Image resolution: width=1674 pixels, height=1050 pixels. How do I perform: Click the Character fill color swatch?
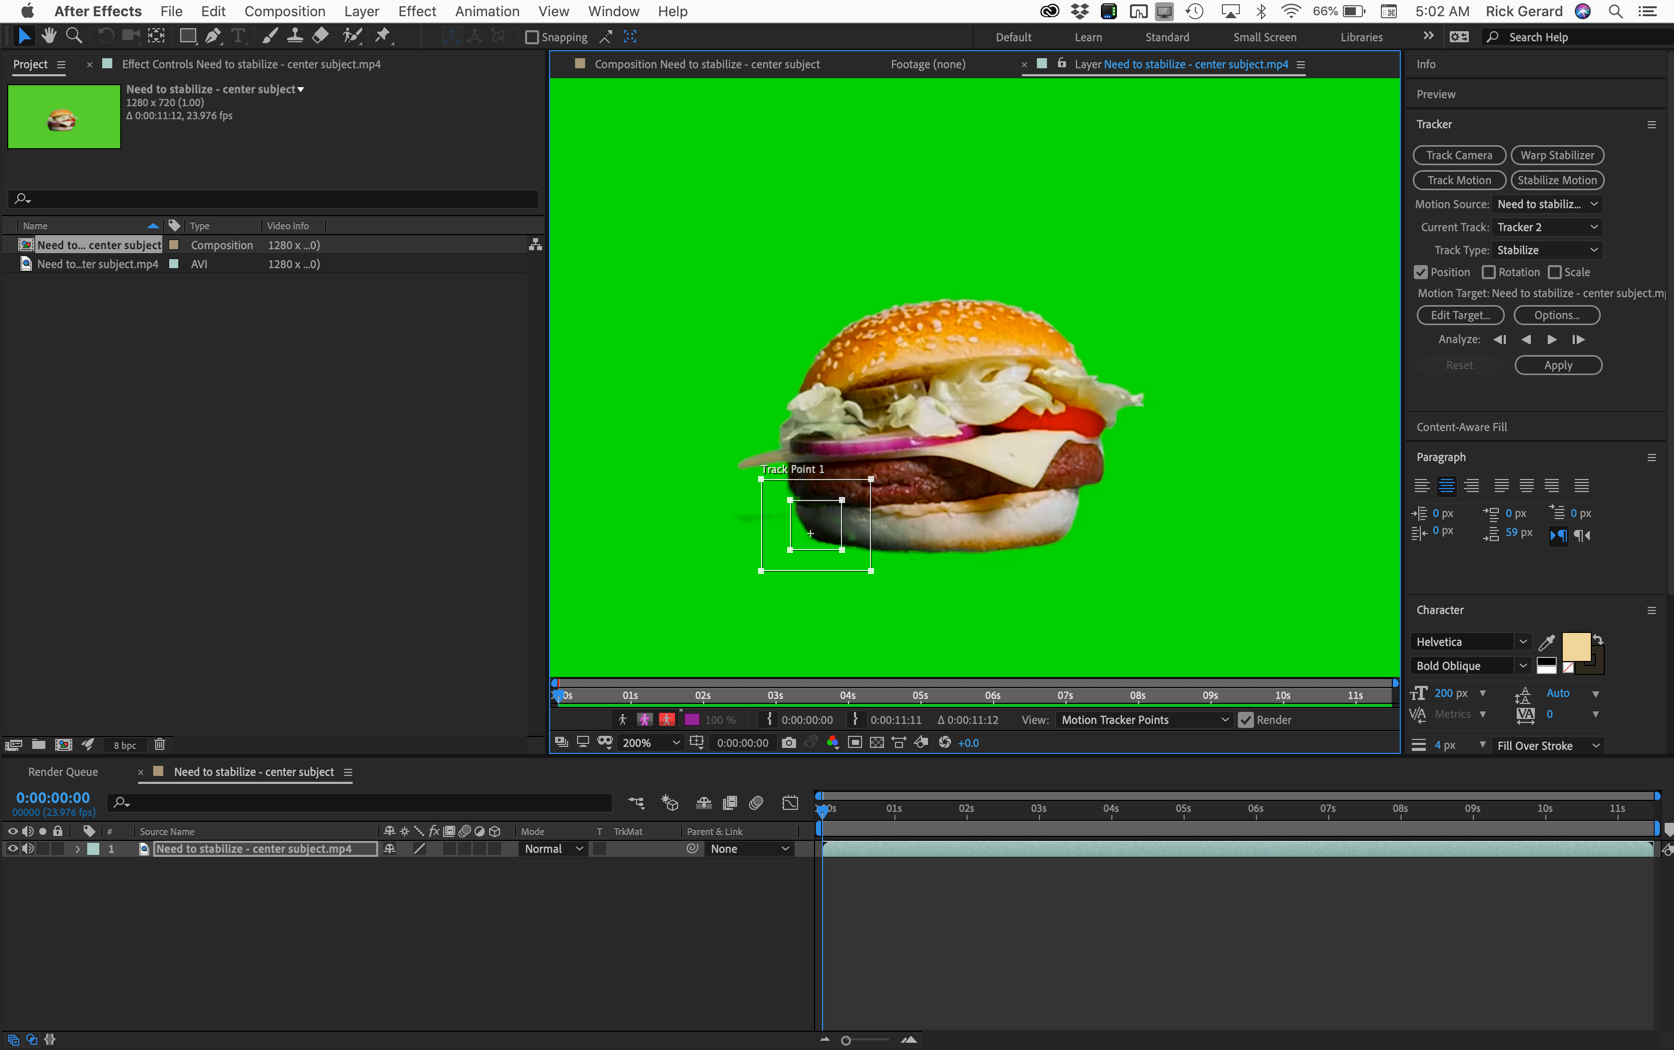tap(1576, 647)
